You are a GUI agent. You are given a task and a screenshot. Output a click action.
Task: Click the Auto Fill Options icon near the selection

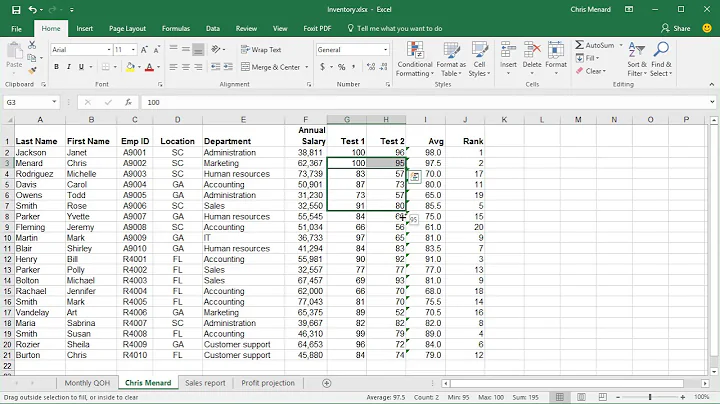[x=415, y=177]
